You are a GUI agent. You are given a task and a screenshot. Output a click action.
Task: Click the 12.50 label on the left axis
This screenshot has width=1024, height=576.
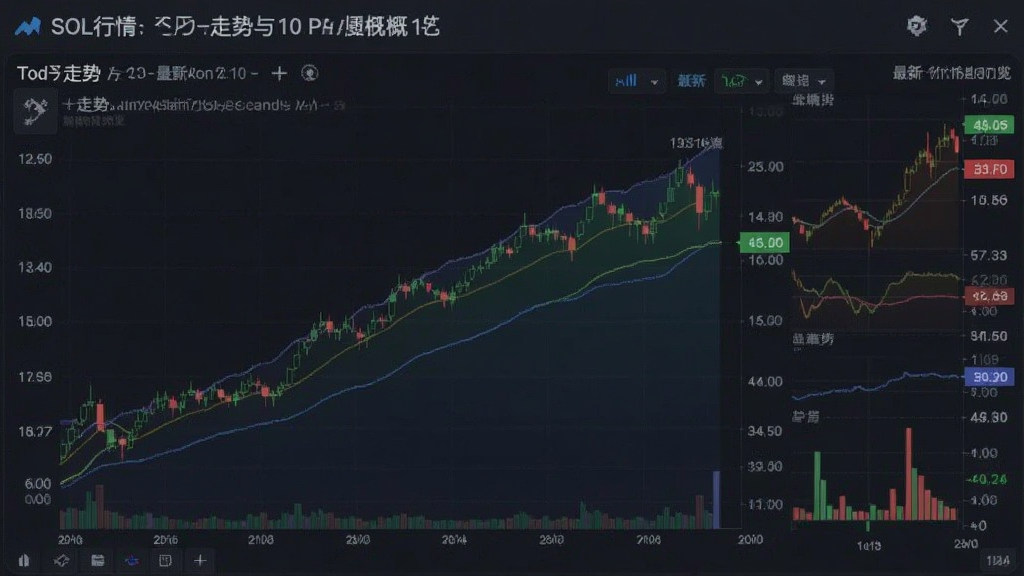click(x=35, y=159)
